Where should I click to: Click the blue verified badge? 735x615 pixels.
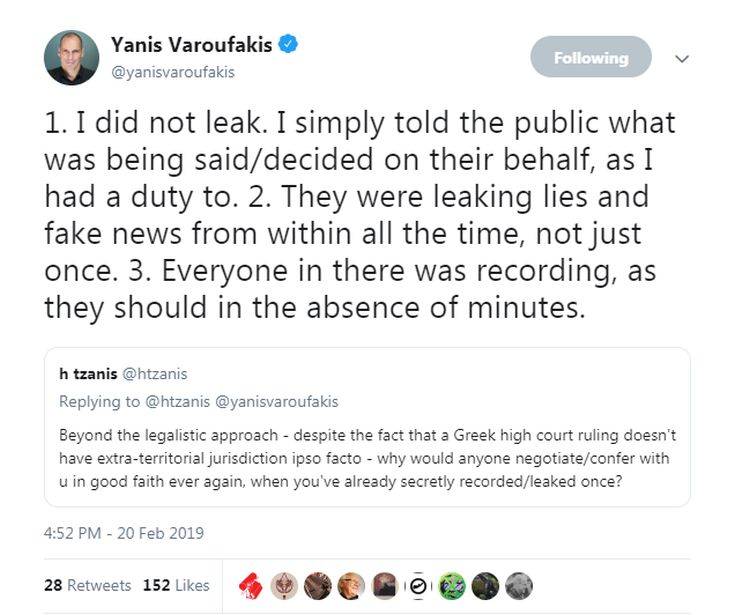(289, 44)
